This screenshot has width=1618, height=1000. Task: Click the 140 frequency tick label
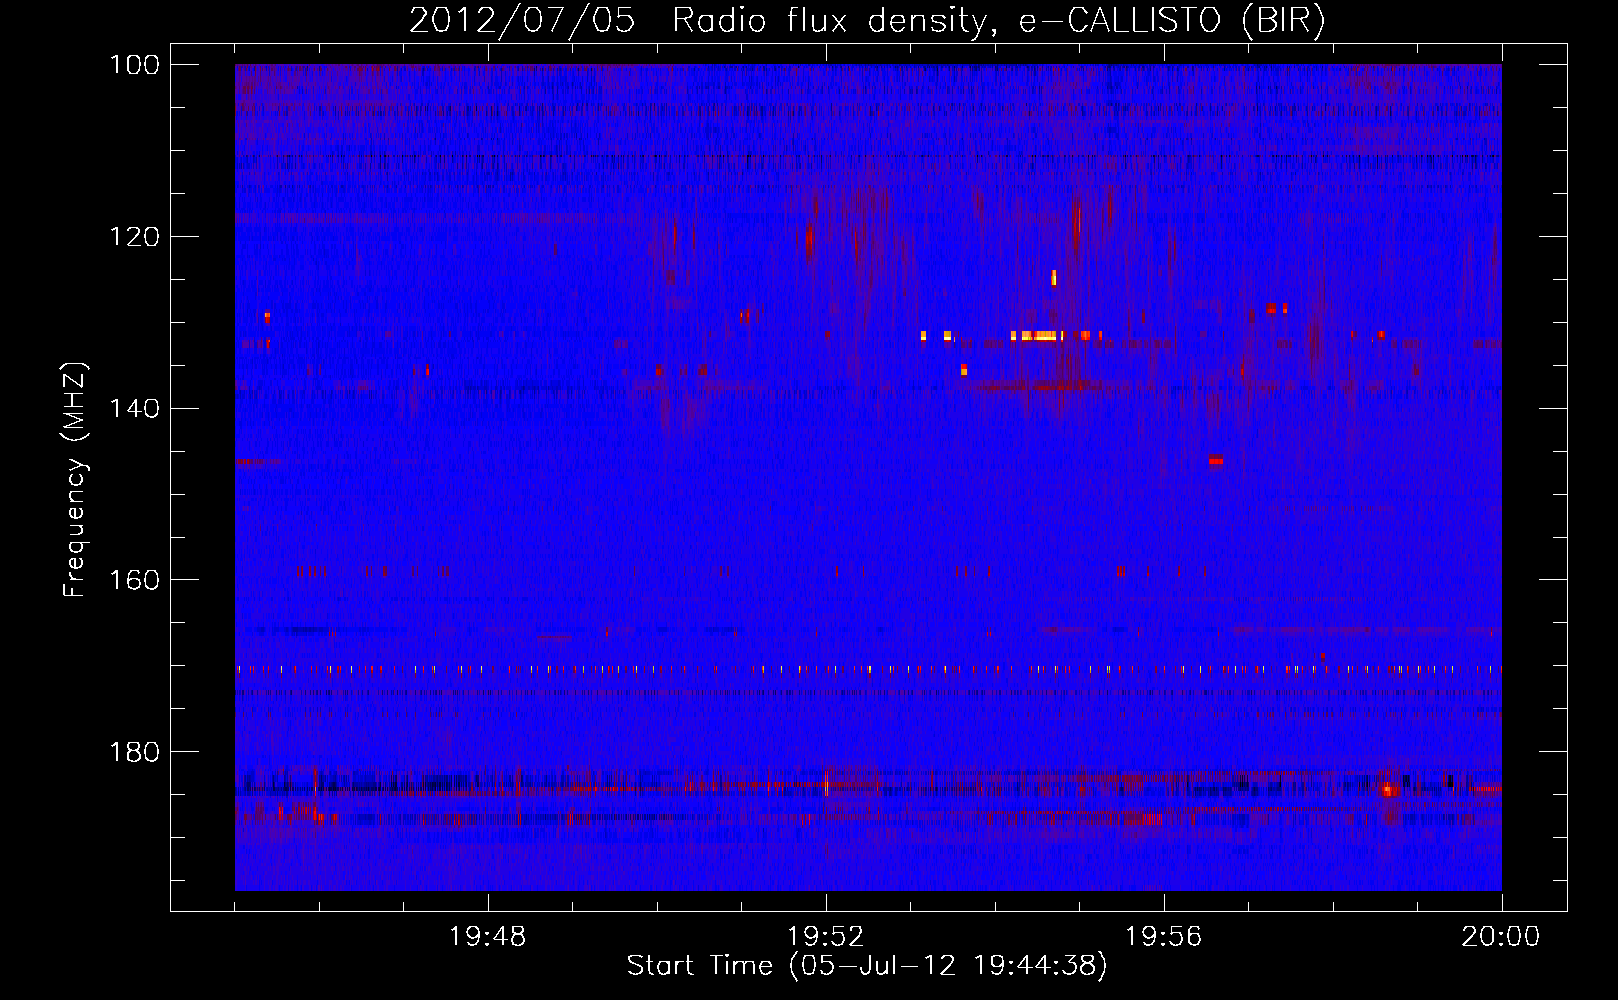click(134, 408)
